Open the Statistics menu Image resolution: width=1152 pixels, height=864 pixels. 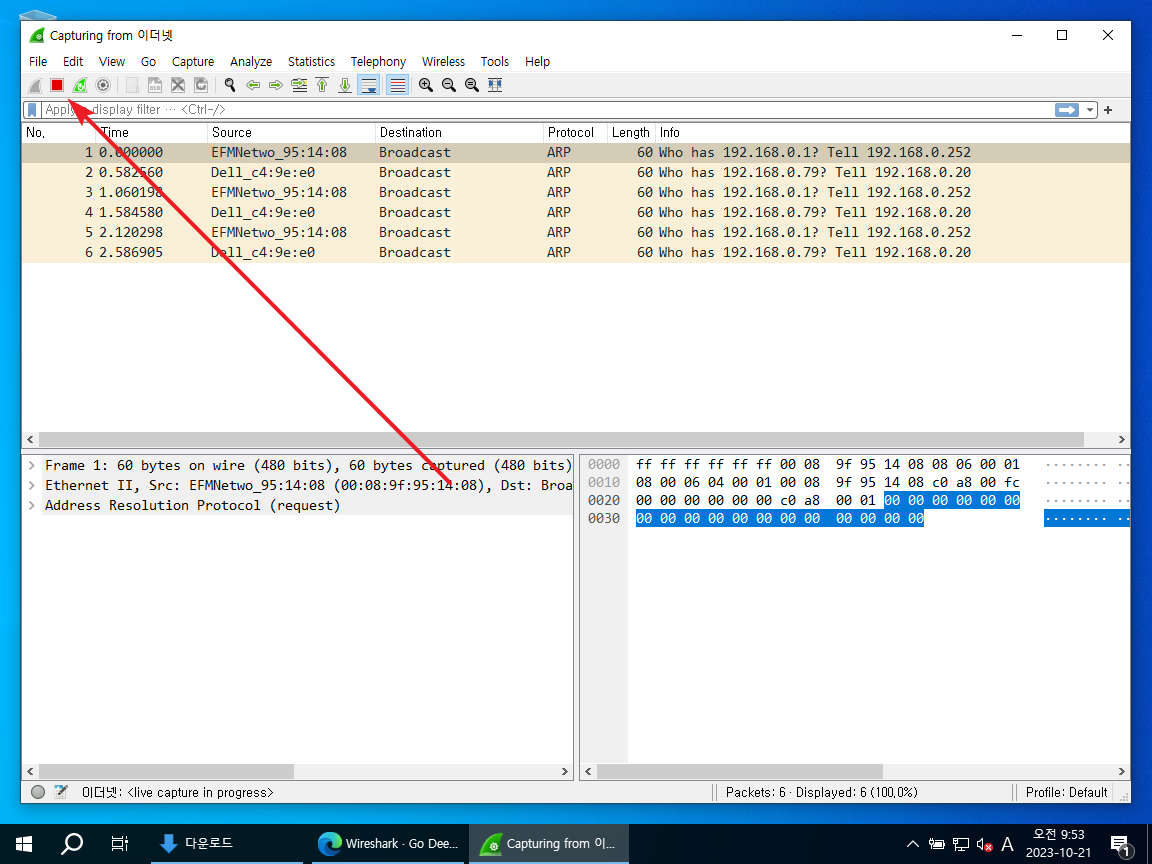[312, 62]
